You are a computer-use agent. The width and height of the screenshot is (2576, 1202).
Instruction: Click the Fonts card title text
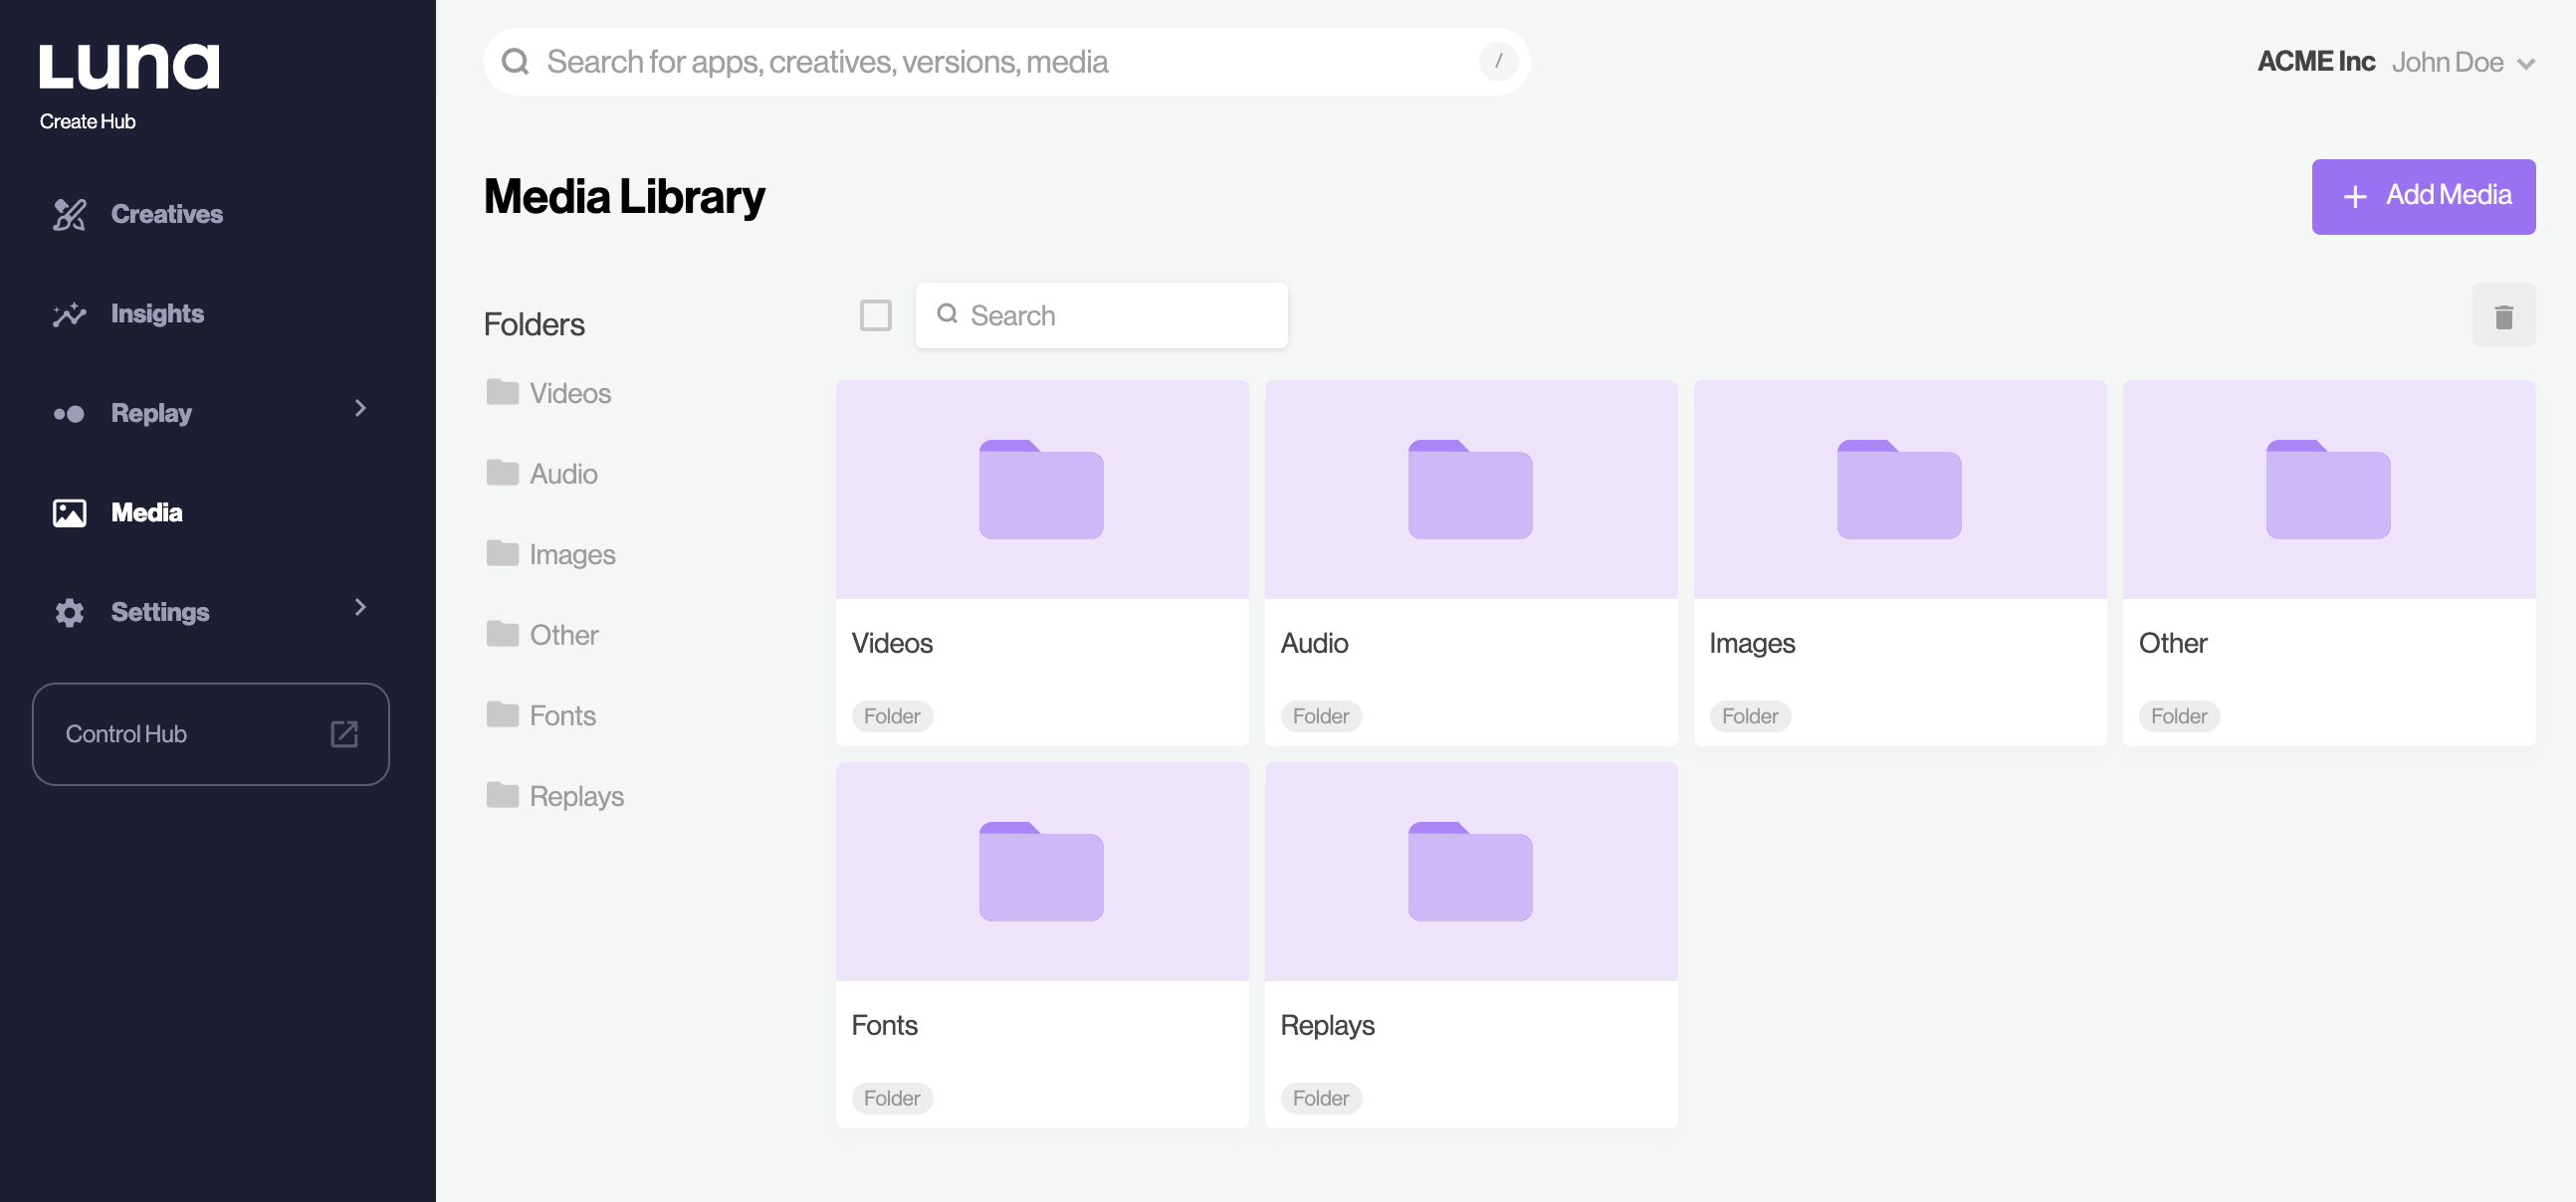click(x=885, y=1026)
